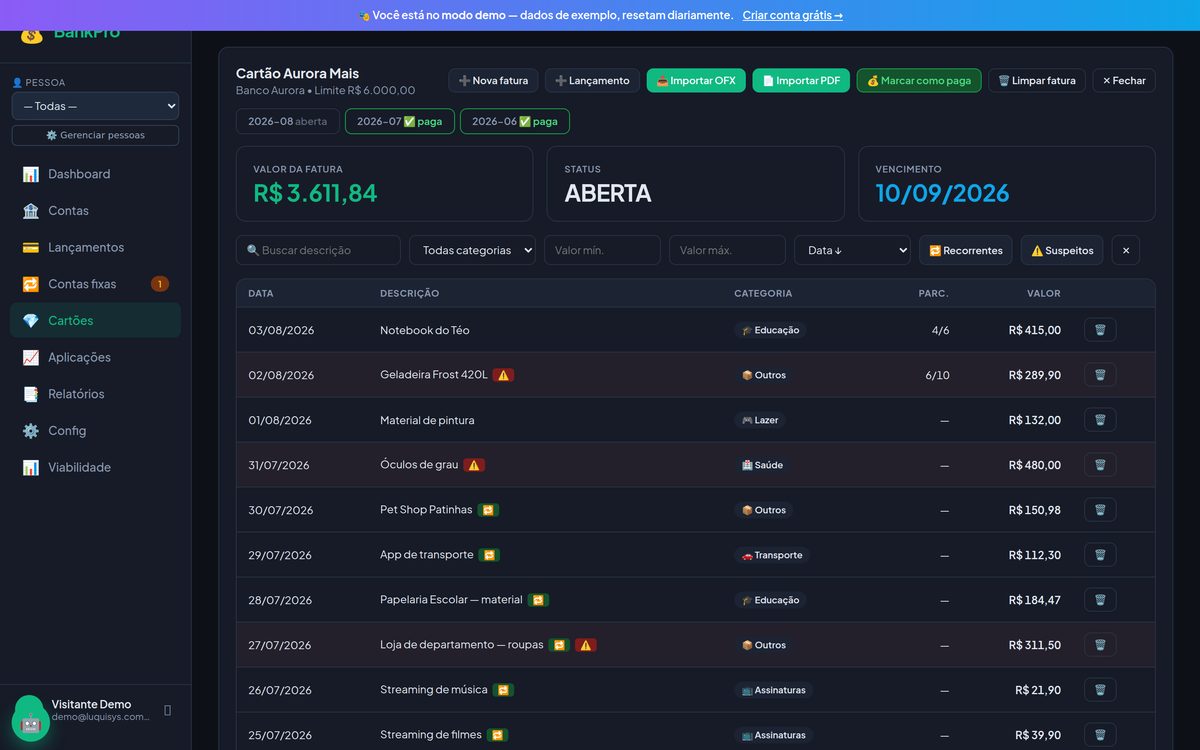This screenshot has height=750, width=1200.
Task: Click Importar OFX
Action: 696,80
